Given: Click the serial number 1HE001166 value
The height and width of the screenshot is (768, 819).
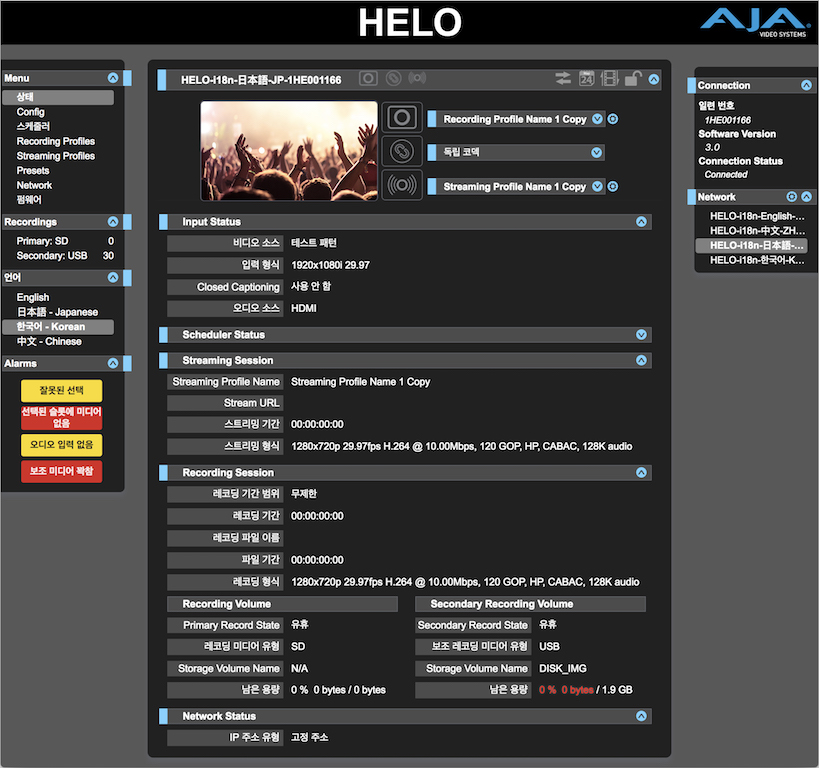Looking at the screenshot, I should click(728, 120).
